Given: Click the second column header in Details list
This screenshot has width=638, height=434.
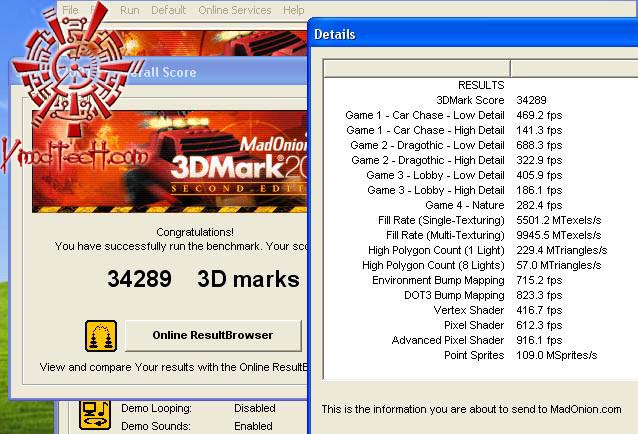Looking at the screenshot, I should pos(574,68).
